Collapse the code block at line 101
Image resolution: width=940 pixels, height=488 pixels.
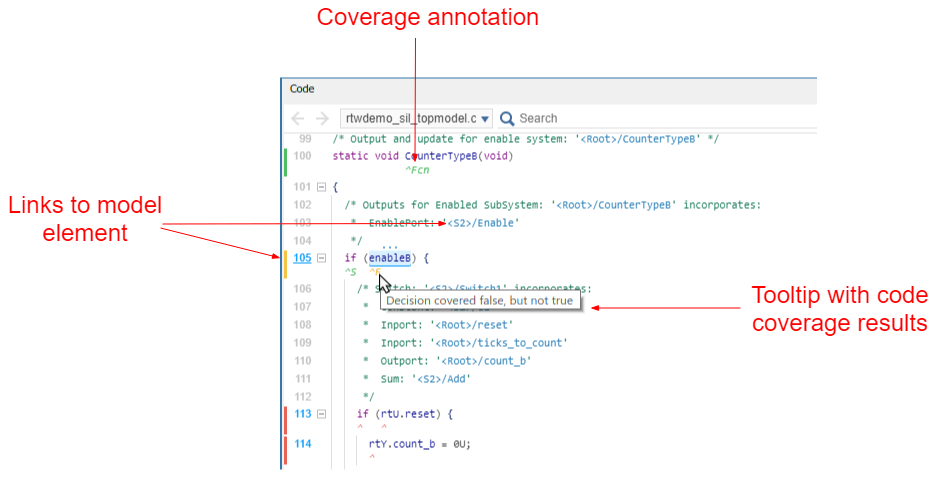(x=321, y=187)
